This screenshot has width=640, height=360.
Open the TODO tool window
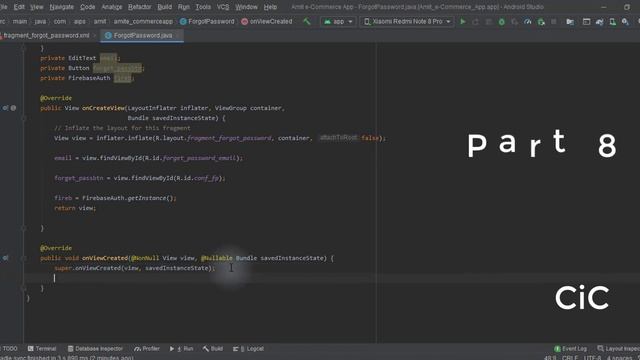coord(9,349)
